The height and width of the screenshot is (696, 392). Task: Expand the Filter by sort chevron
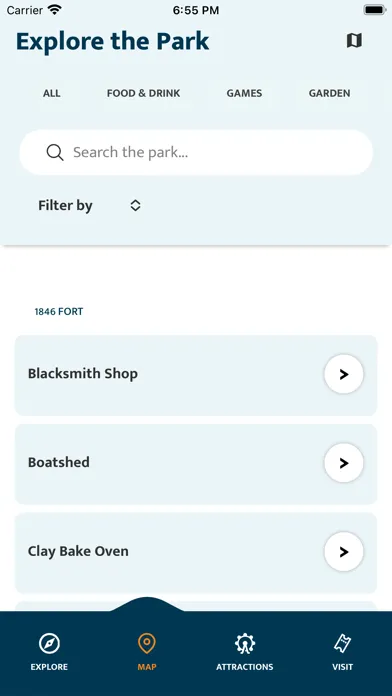[x=135, y=206]
